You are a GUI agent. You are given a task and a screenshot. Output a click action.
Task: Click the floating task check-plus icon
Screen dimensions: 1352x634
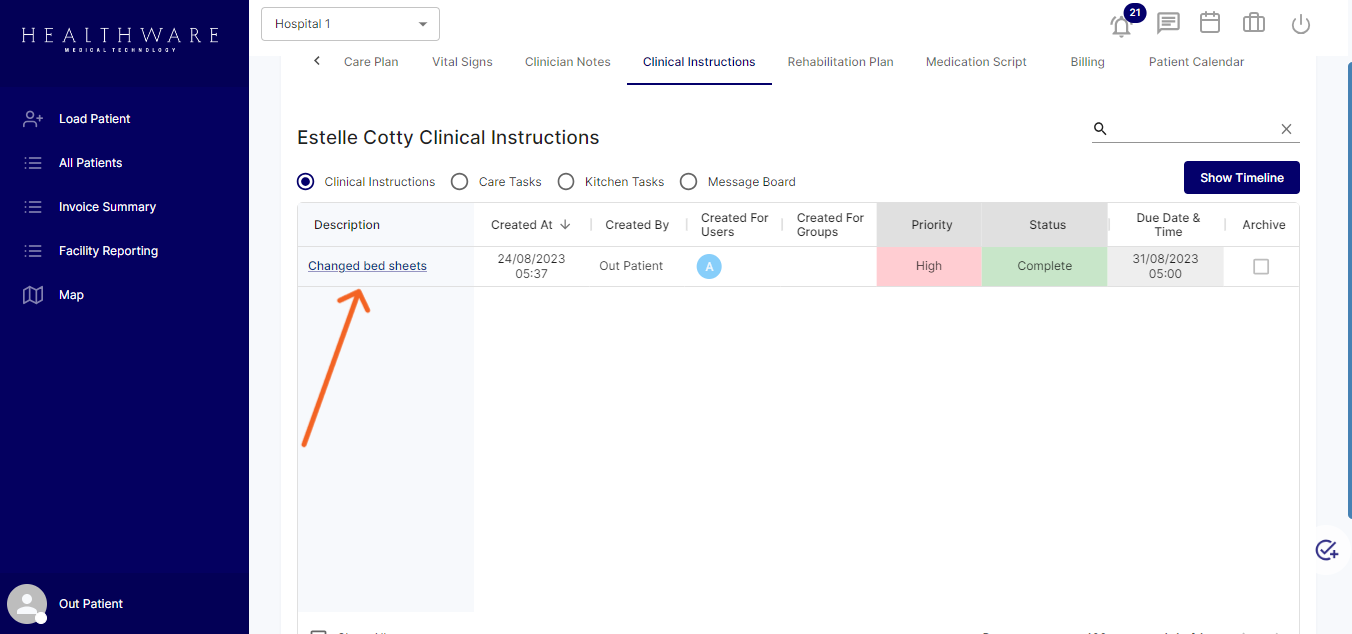pos(1326,549)
